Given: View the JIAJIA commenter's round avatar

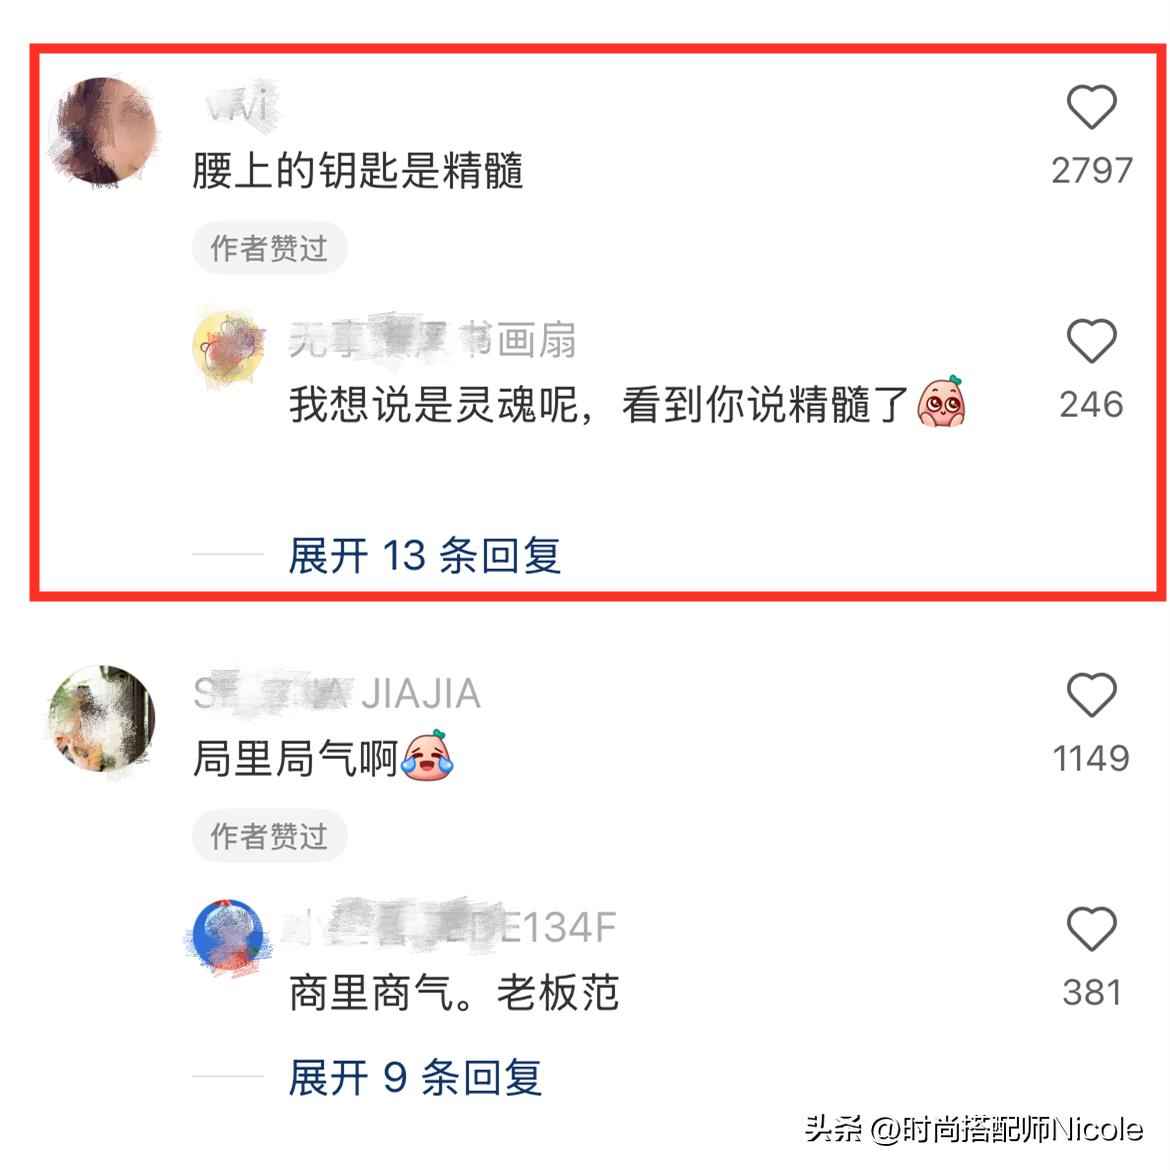Looking at the screenshot, I should pos(102,719).
